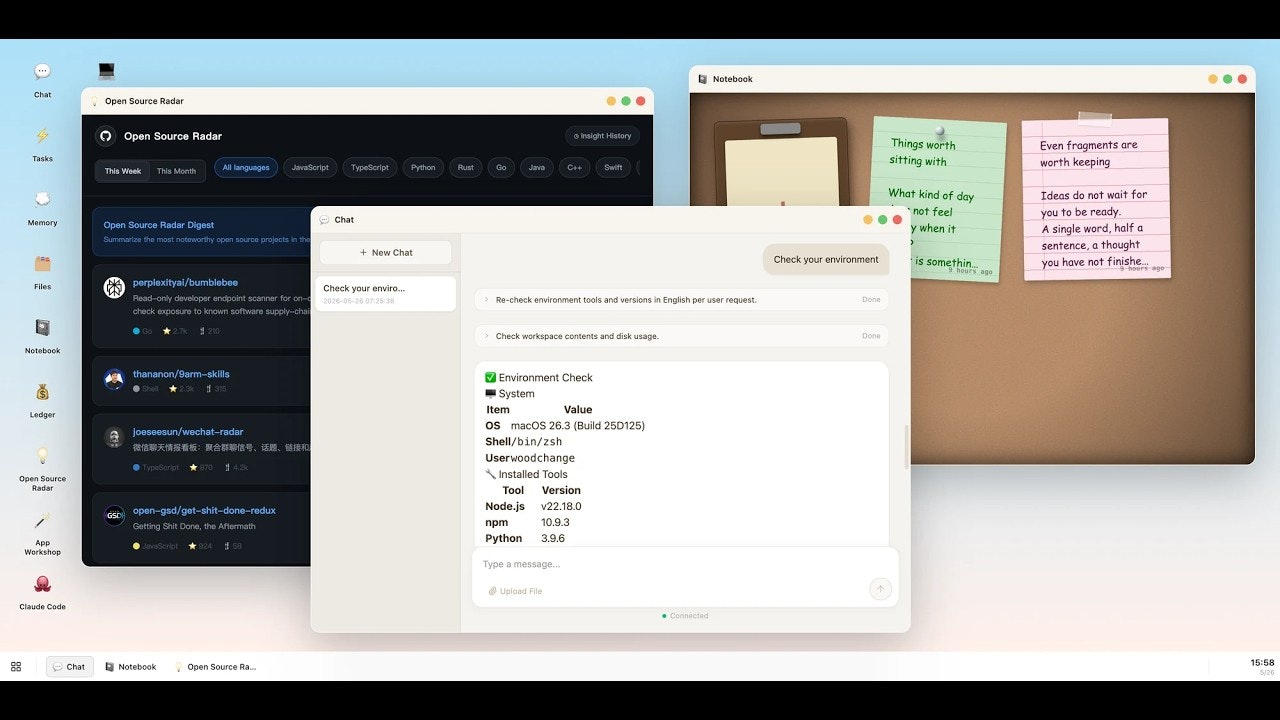1280x720 pixels.
Task: Open the Open Source Radar desktop icon
Action: pyautogui.click(x=42, y=456)
